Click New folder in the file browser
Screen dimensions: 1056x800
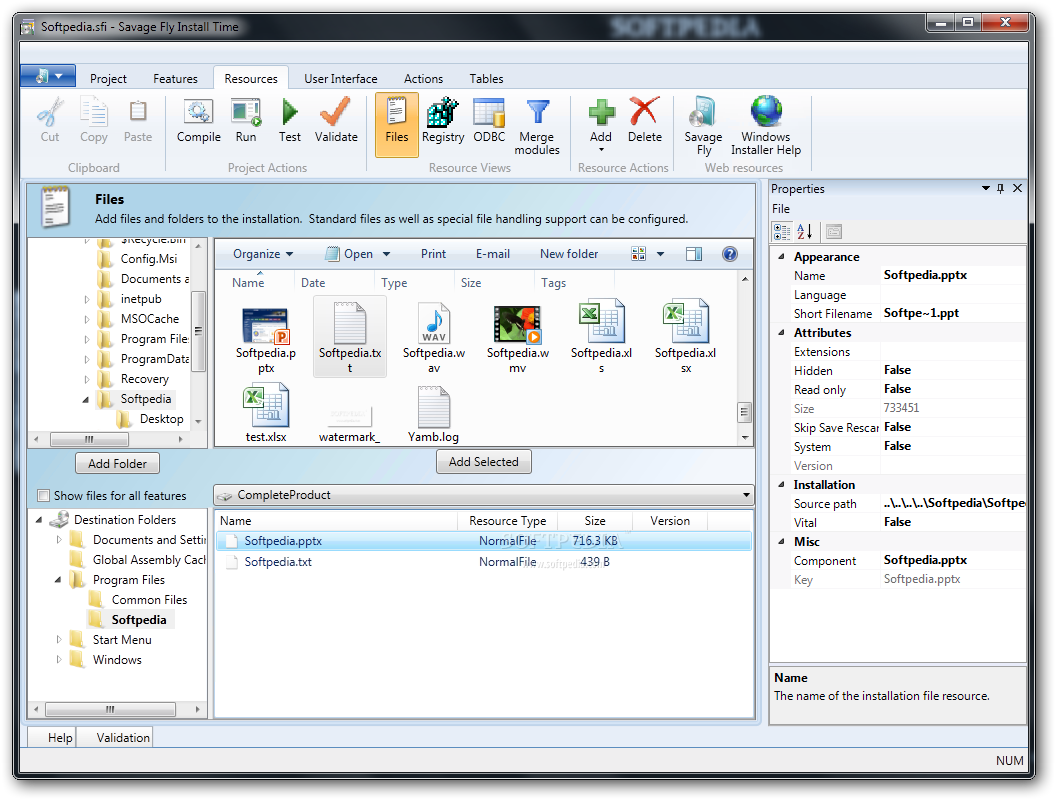[568, 254]
